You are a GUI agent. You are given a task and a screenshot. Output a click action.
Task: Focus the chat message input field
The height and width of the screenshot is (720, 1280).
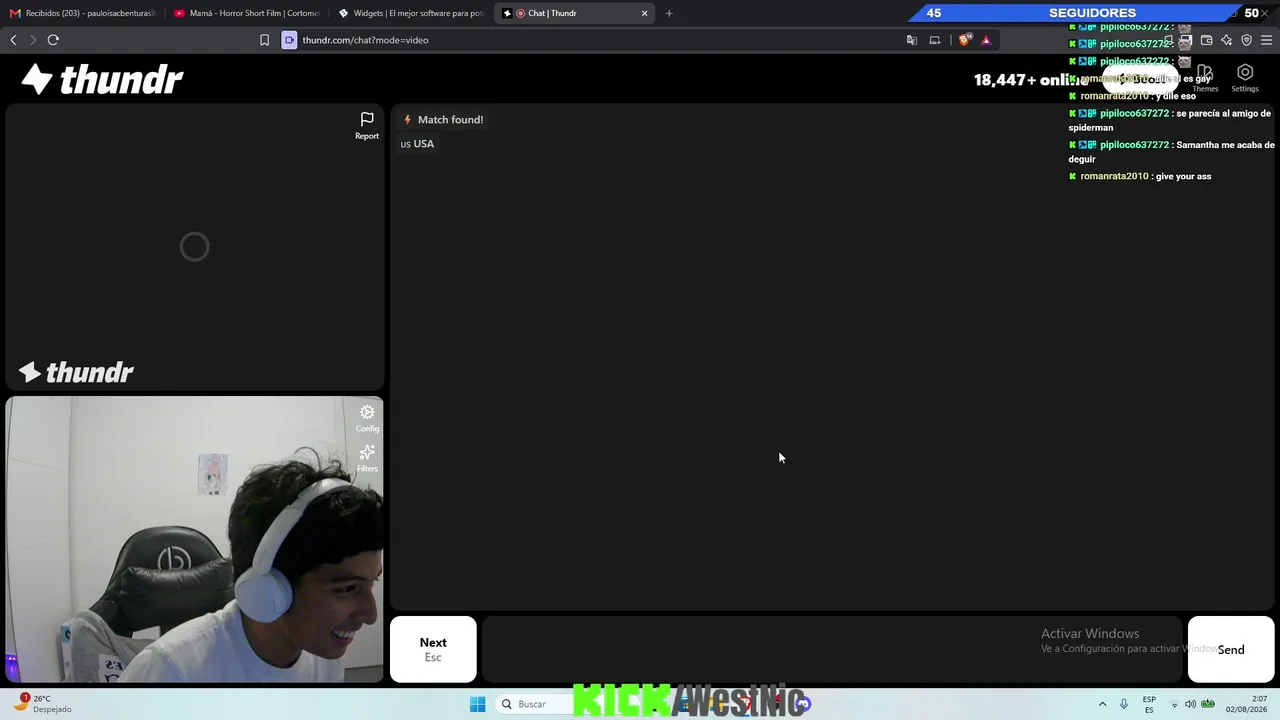coord(832,649)
